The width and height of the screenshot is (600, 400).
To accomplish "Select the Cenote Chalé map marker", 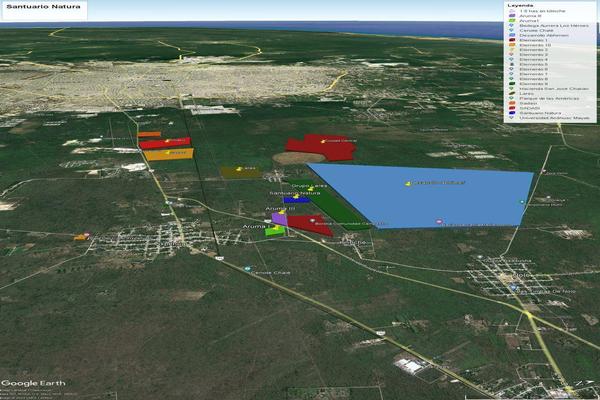I will (248, 268).
